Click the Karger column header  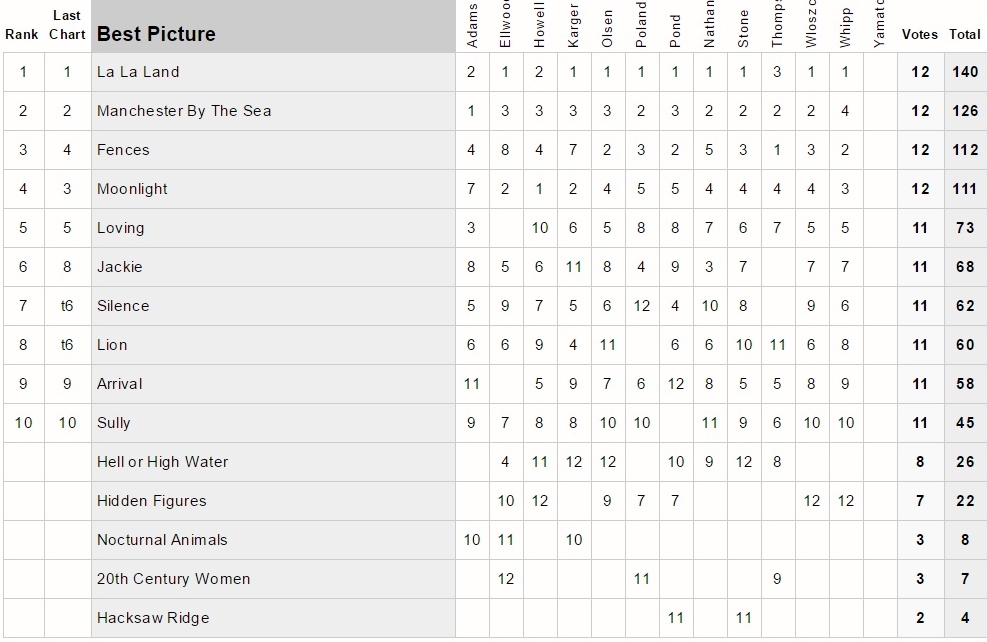point(573,26)
